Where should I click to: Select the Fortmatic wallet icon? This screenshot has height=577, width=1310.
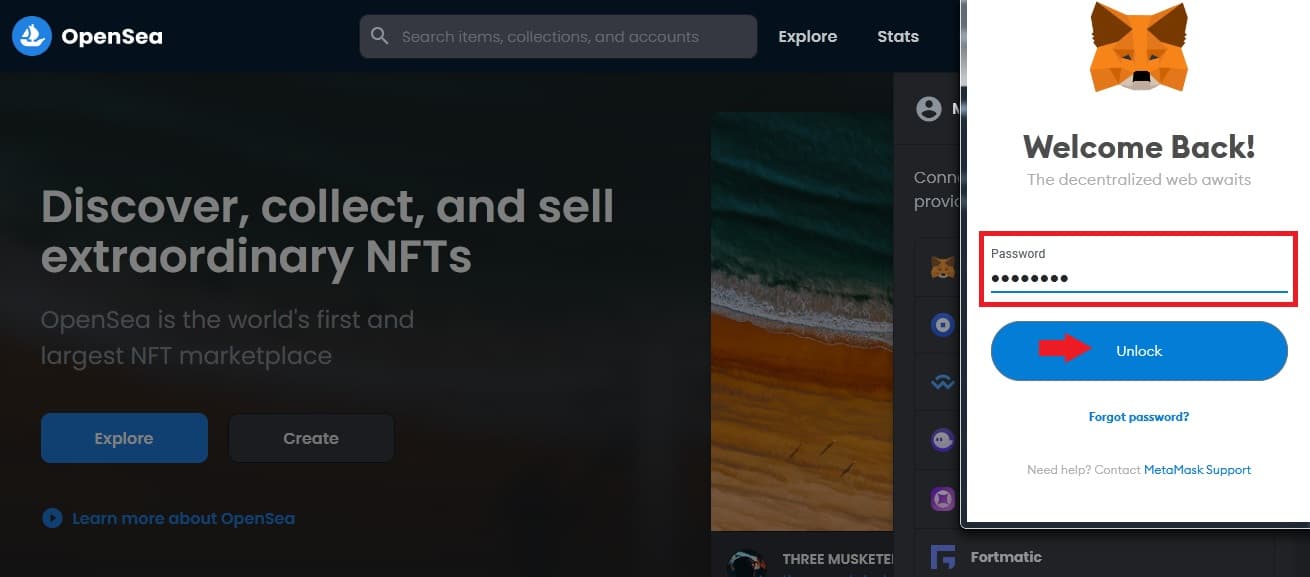(942, 557)
